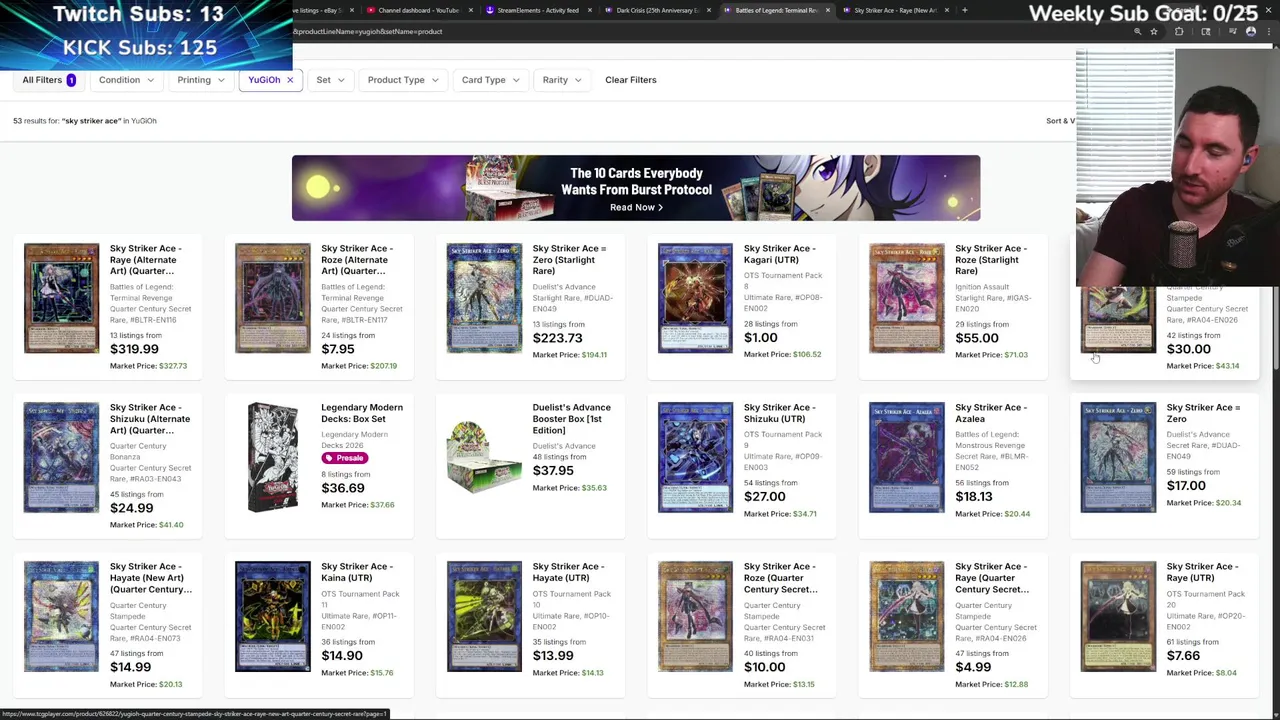Click the $223.73 price on Zero Starlight Rare
1280x720 pixels.
click(557, 338)
